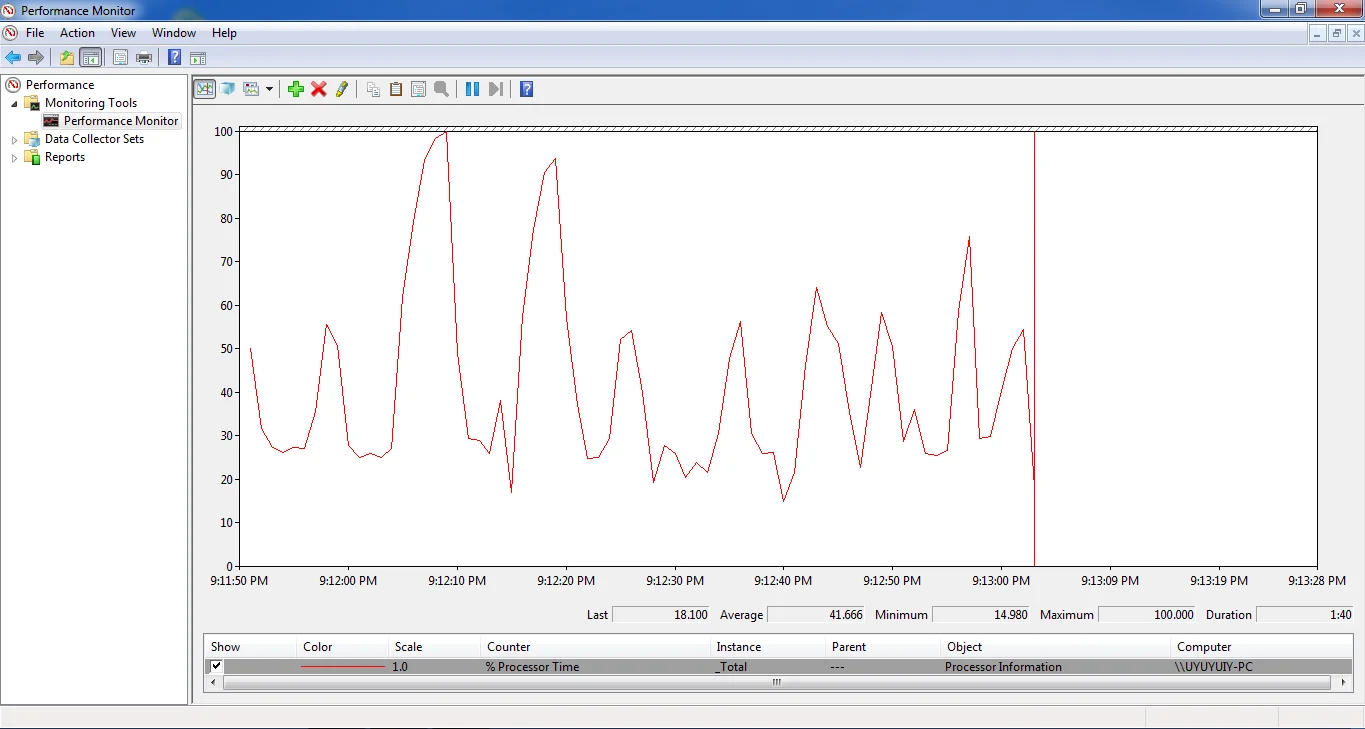Click the Instance column header
Viewport: 1365px width, 729px height.
point(768,647)
